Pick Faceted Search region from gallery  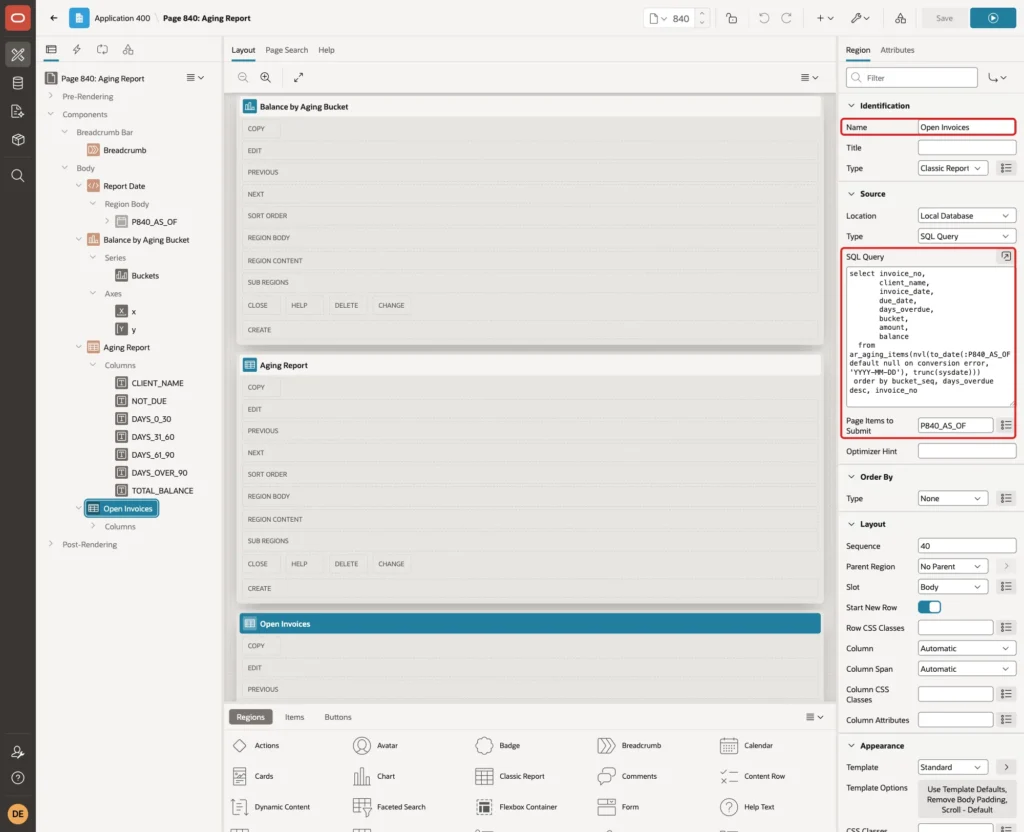tap(389, 807)
